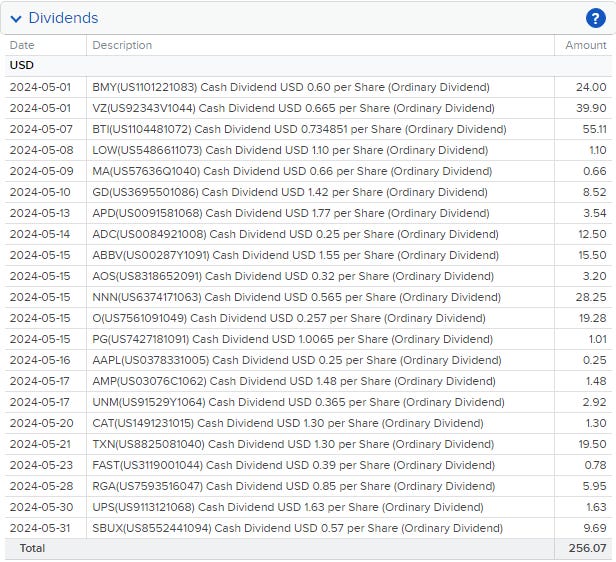The width and height of the screenshot is (616, 562).
Task: Select the O(US7561091049) dividend description
Action: (289, 318)
